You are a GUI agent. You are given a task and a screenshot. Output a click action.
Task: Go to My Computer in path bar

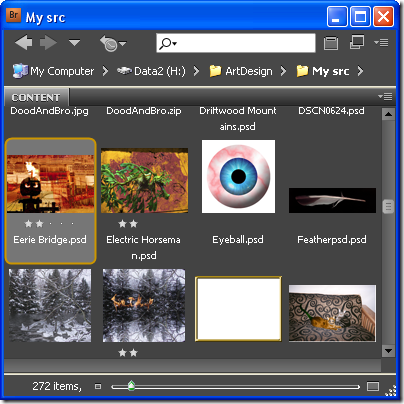click(53, 71)
